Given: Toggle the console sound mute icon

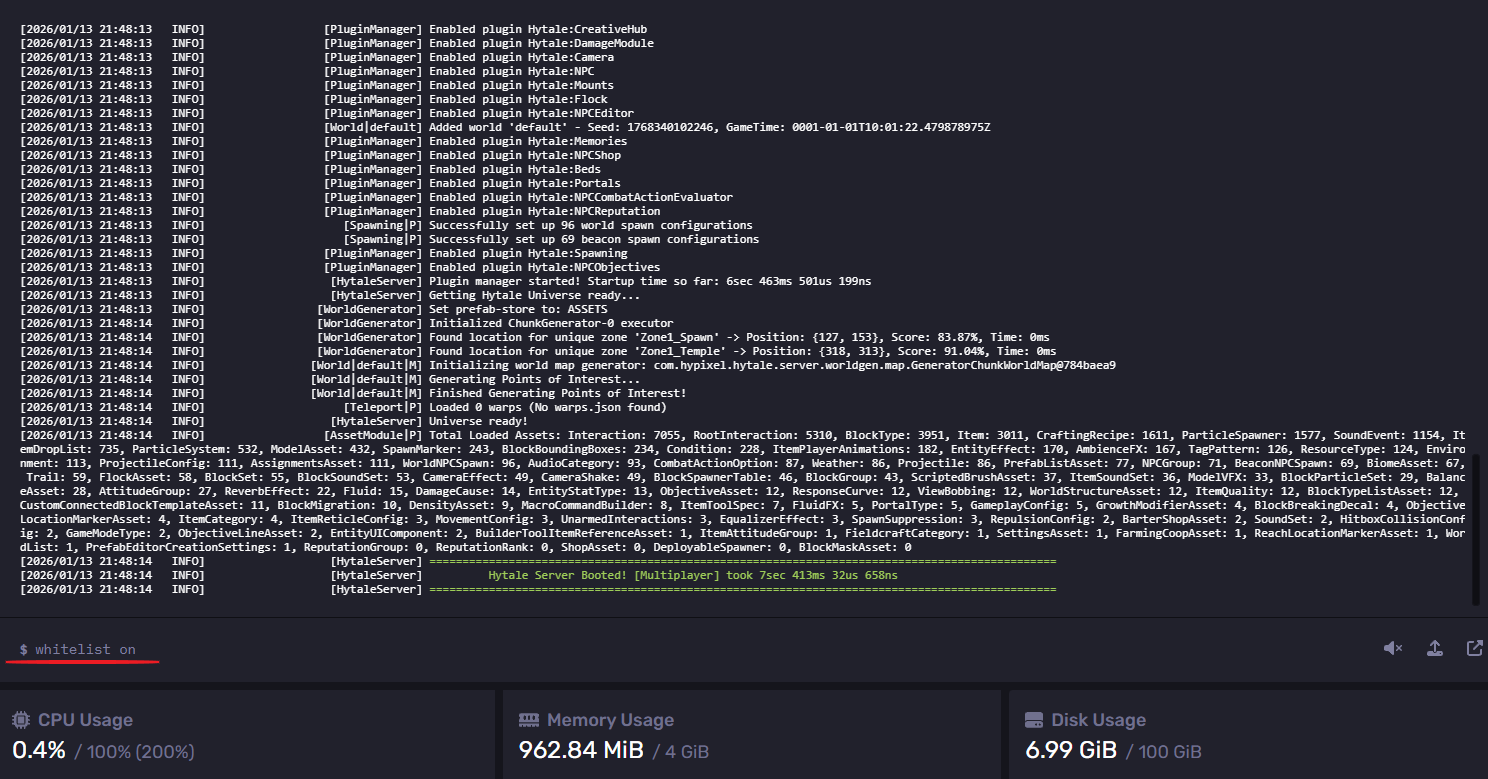Looking at the screenshot, I should (1393, 648).
